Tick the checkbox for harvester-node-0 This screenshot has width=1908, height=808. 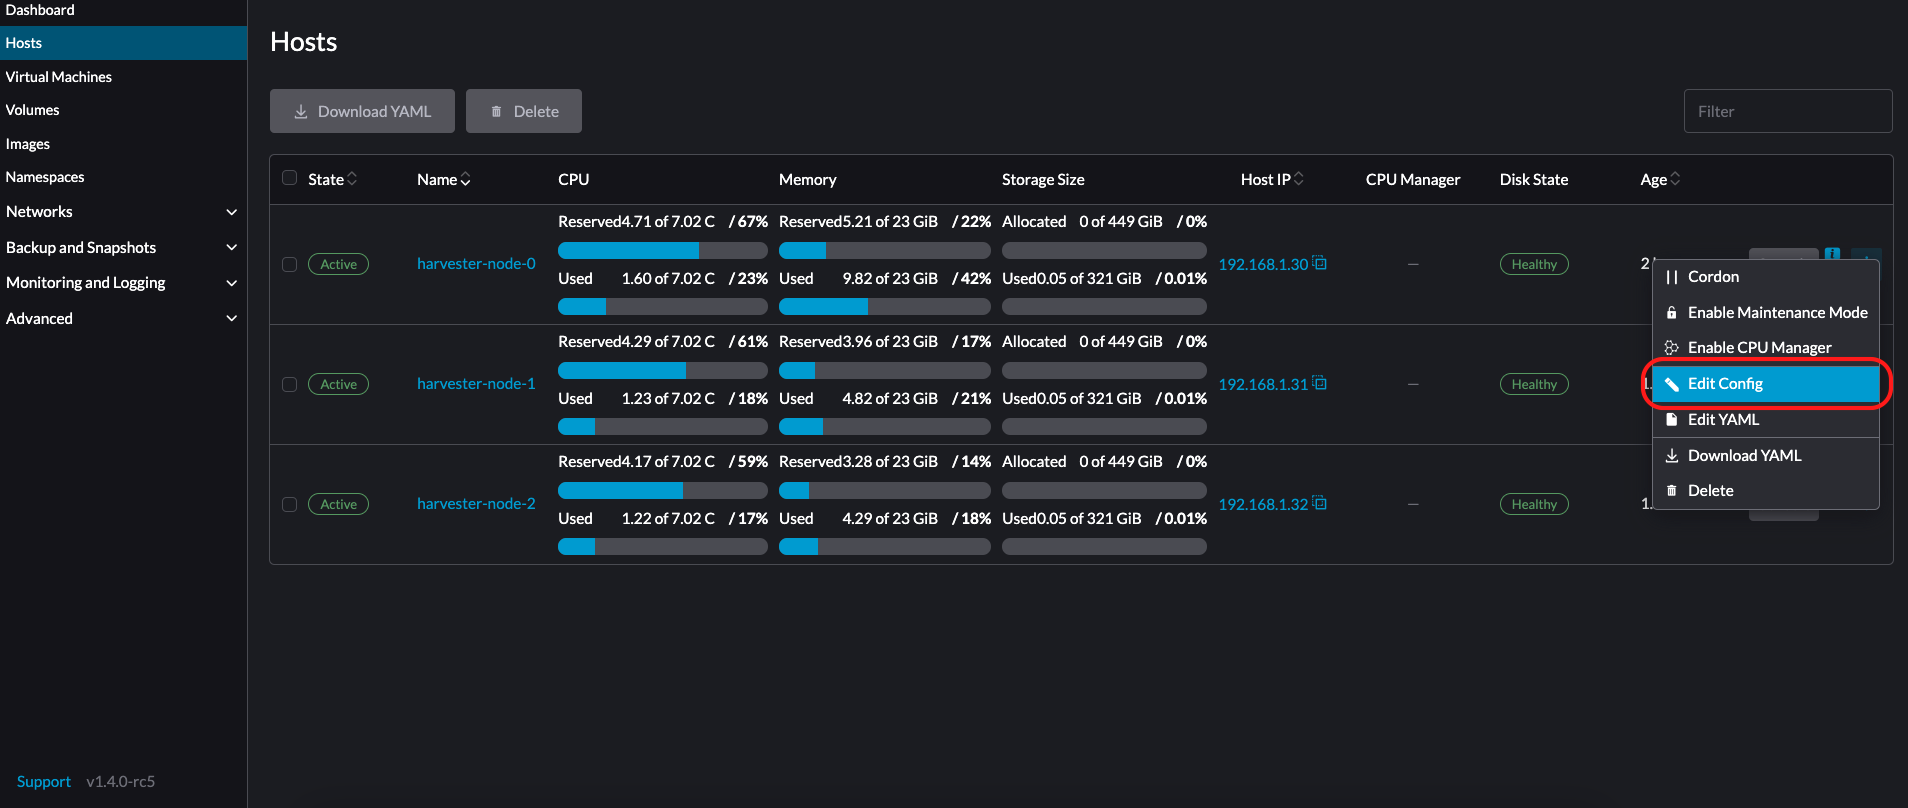click(x=289, y=264)
